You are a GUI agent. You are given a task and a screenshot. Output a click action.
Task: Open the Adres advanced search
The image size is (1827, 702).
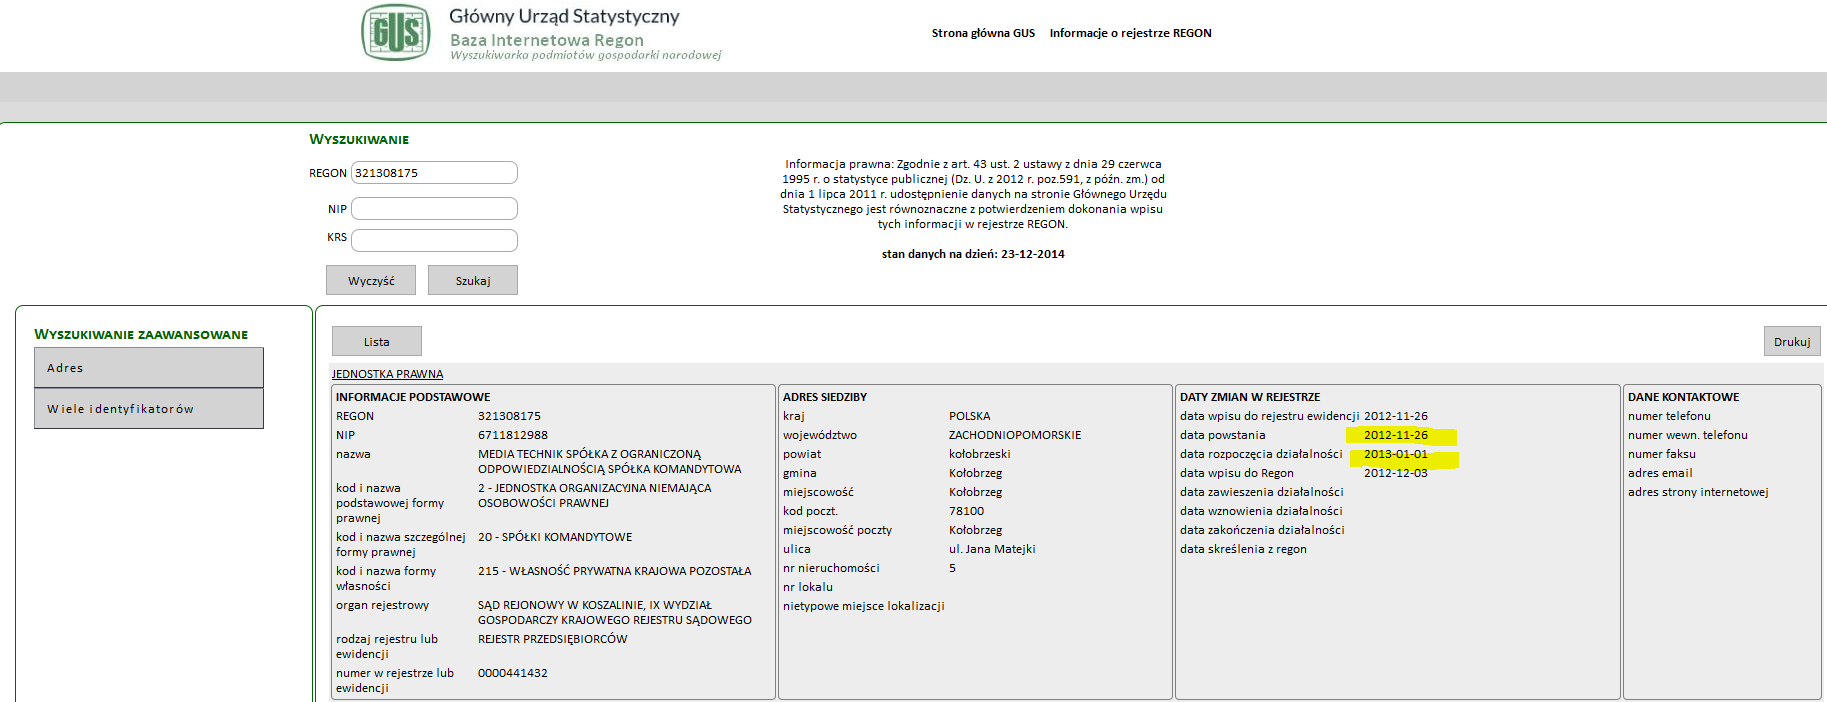click(149, 368)
